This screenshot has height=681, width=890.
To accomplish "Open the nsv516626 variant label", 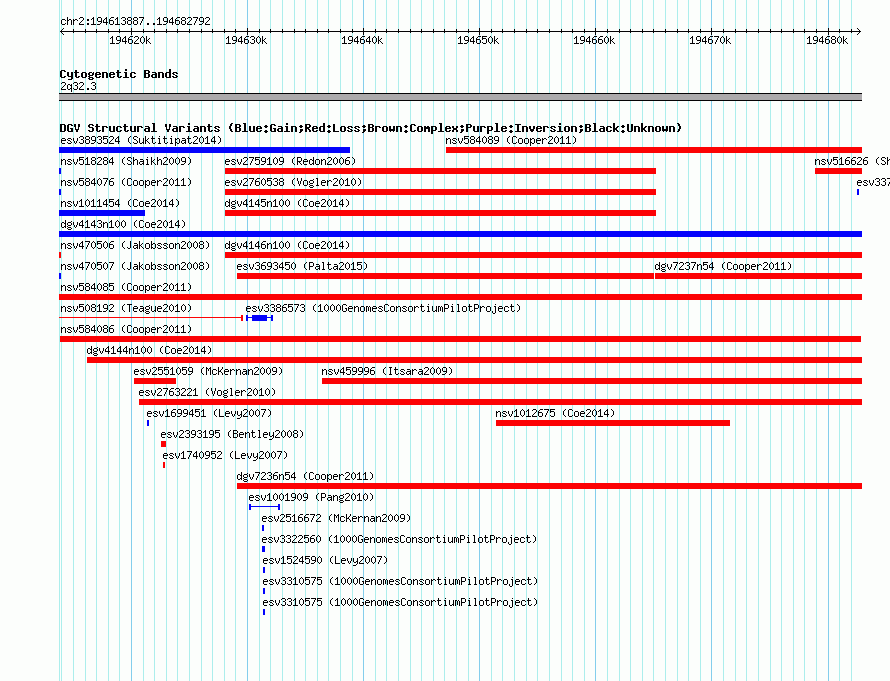I will (x=851, y=161).
